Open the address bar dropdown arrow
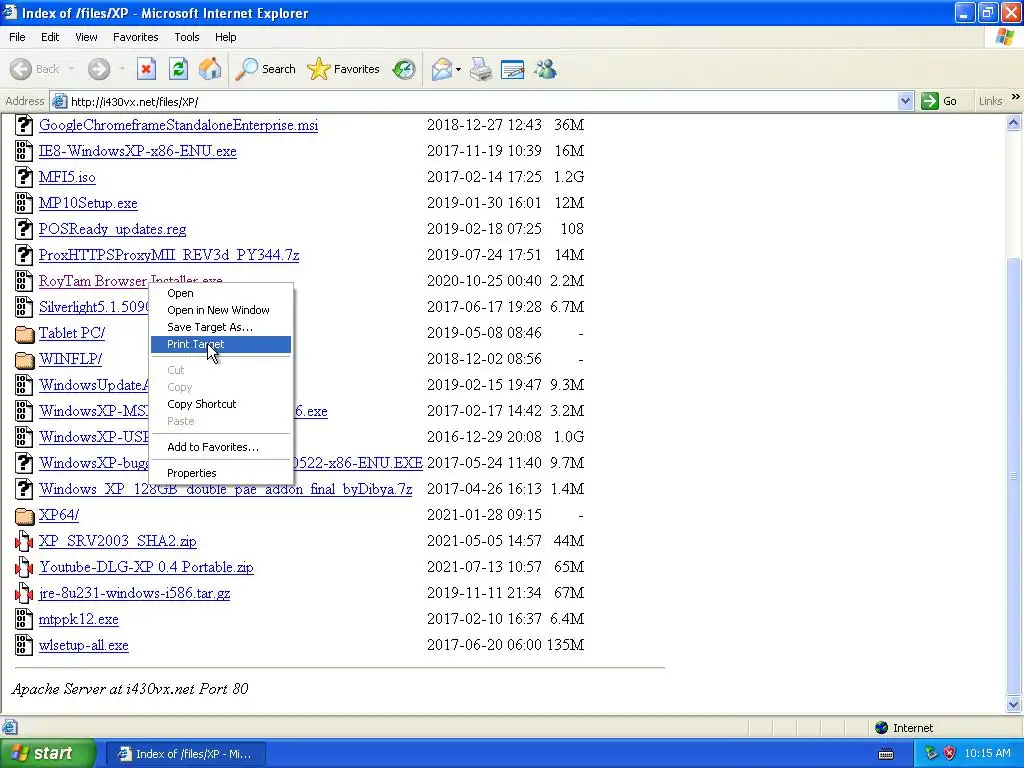This screenshot has width=1024, height=768. click(x=905, y=101)
